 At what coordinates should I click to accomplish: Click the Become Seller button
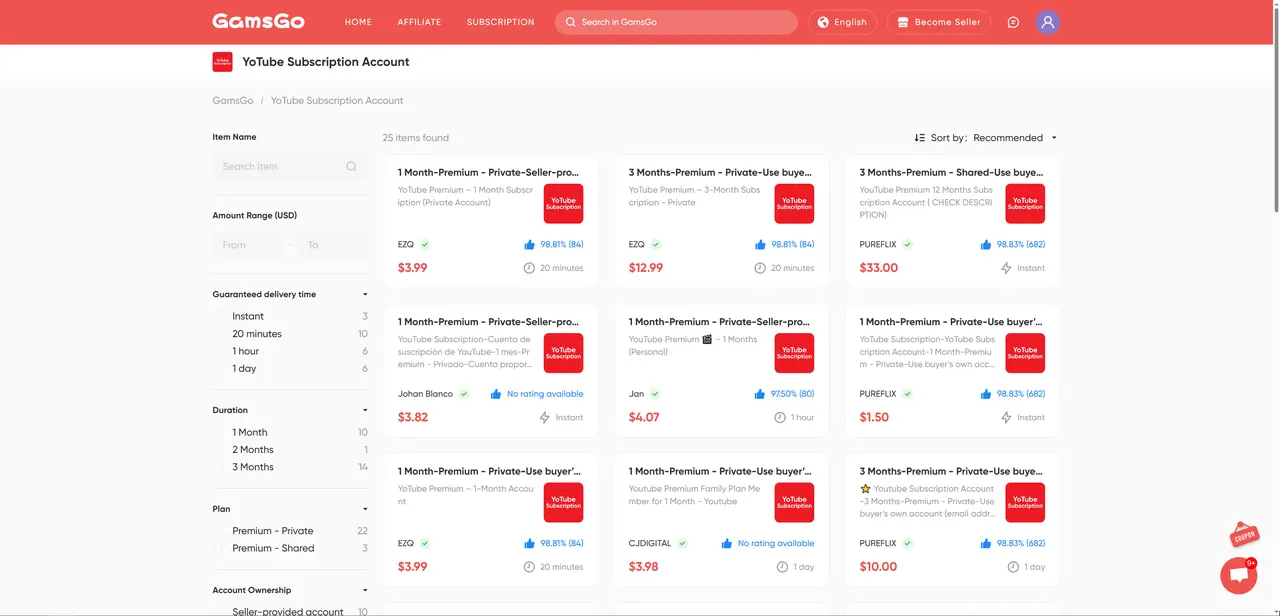pyautogui.click(x=938, y=22)
